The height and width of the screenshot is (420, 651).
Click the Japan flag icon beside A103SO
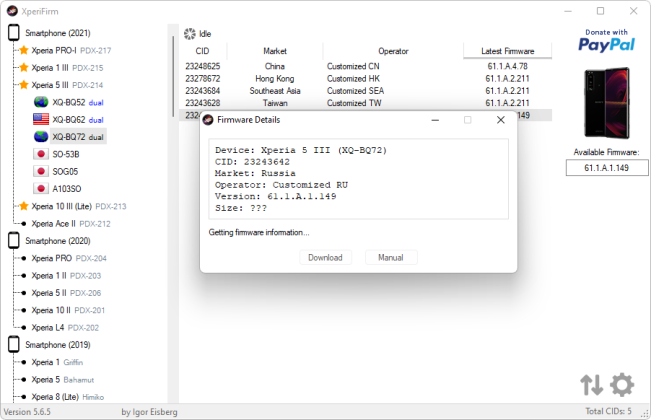tap(41, 189)
